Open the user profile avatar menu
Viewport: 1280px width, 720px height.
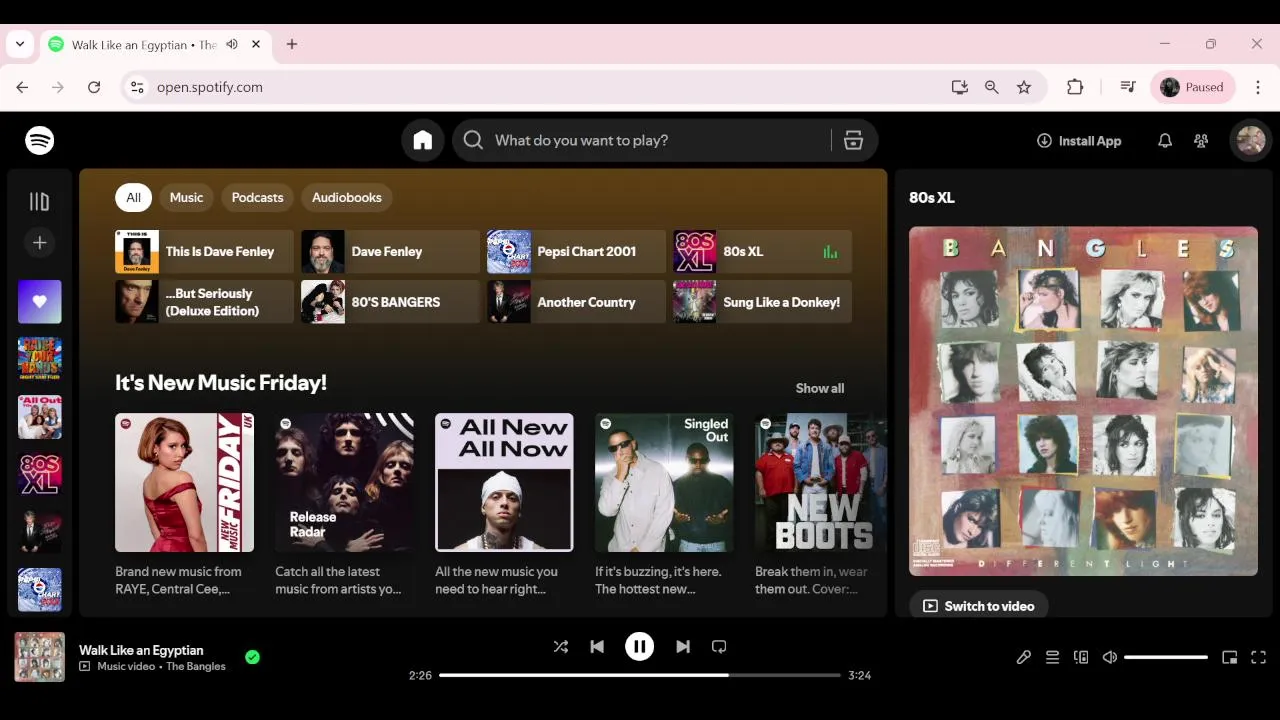pos(1251,141)
